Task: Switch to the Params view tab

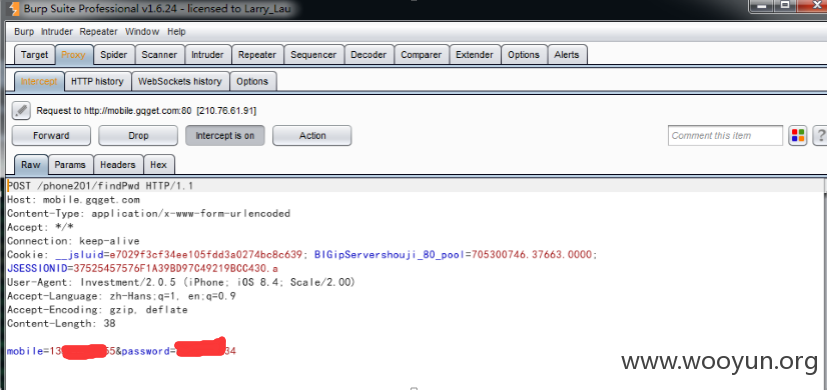Action: [70, 165]
